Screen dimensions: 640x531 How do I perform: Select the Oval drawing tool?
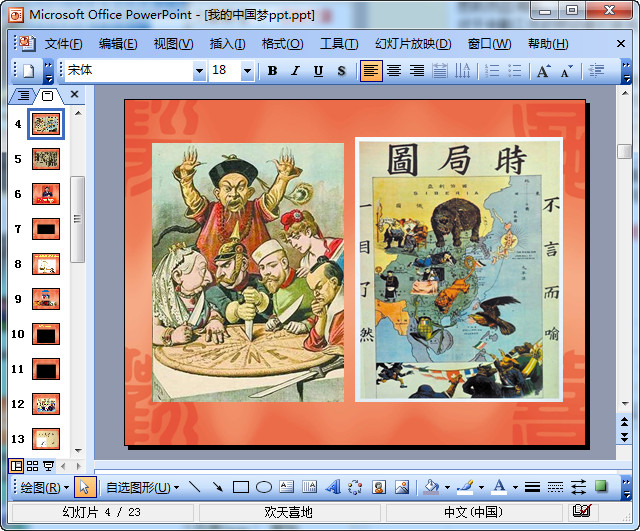point(264,487)
